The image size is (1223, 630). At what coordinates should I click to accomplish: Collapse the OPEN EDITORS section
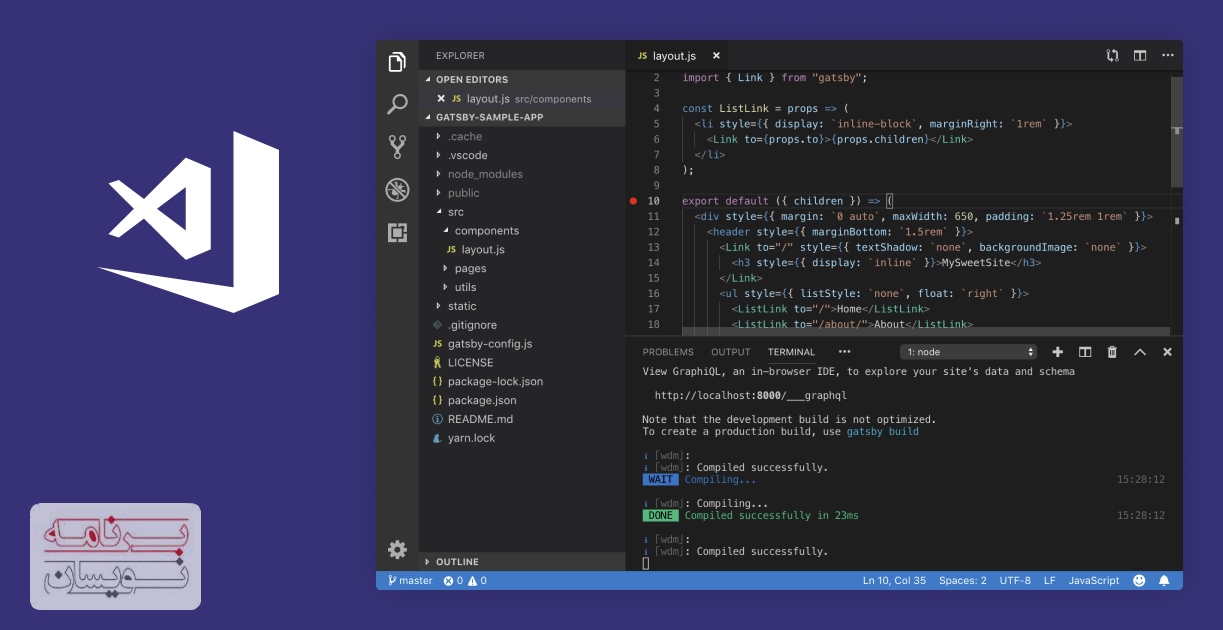point(522,79)
